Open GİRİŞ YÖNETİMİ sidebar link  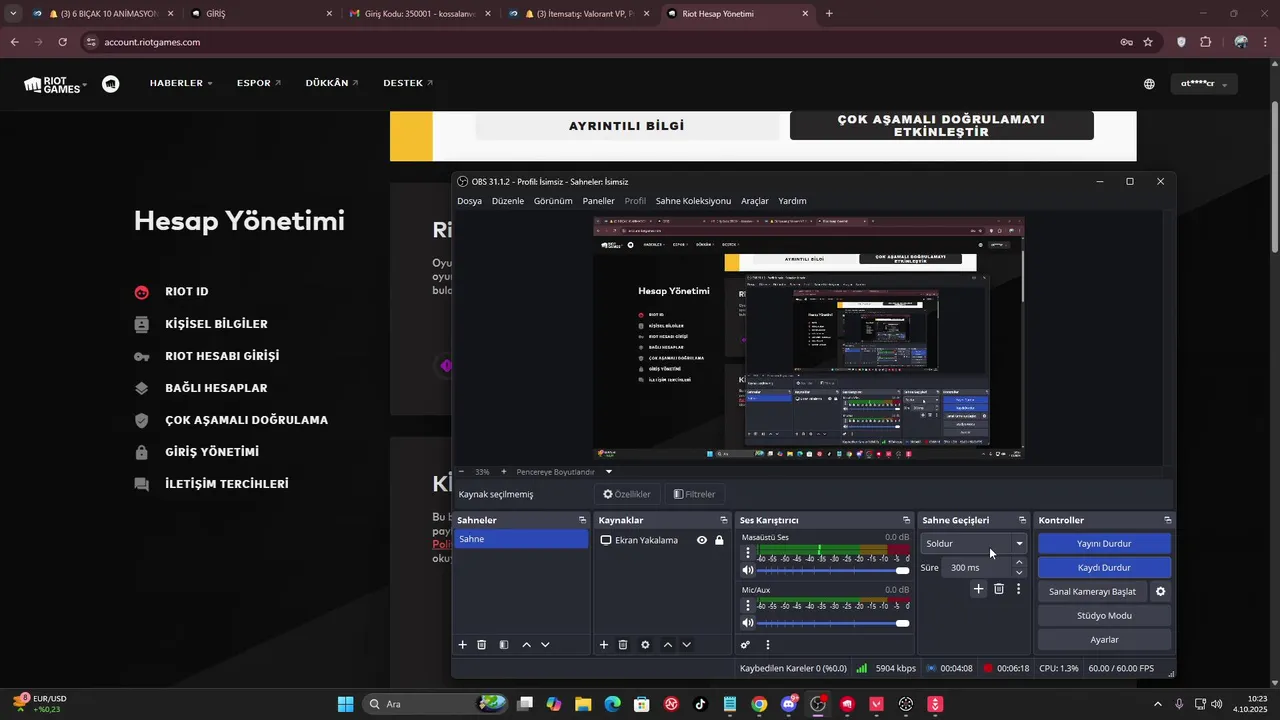212,452
